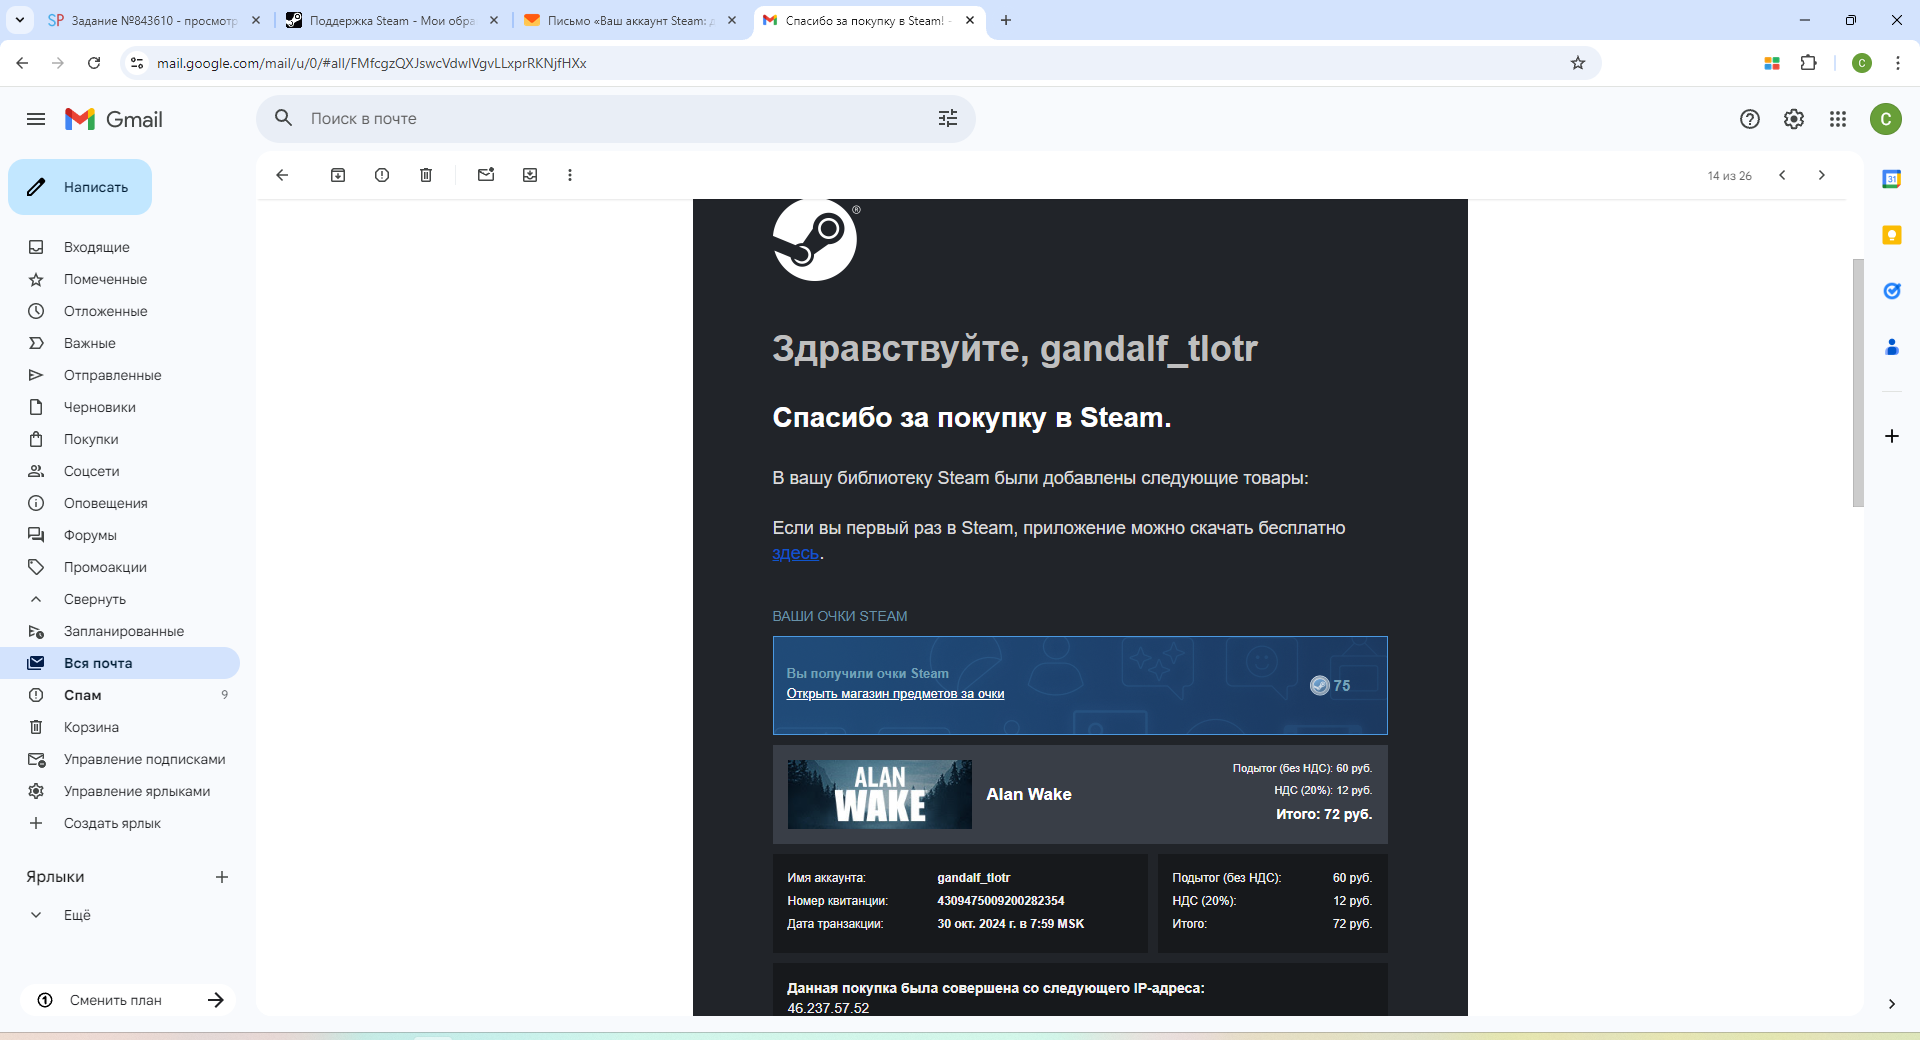Open tab search dropdown in browser

point(20,20)
